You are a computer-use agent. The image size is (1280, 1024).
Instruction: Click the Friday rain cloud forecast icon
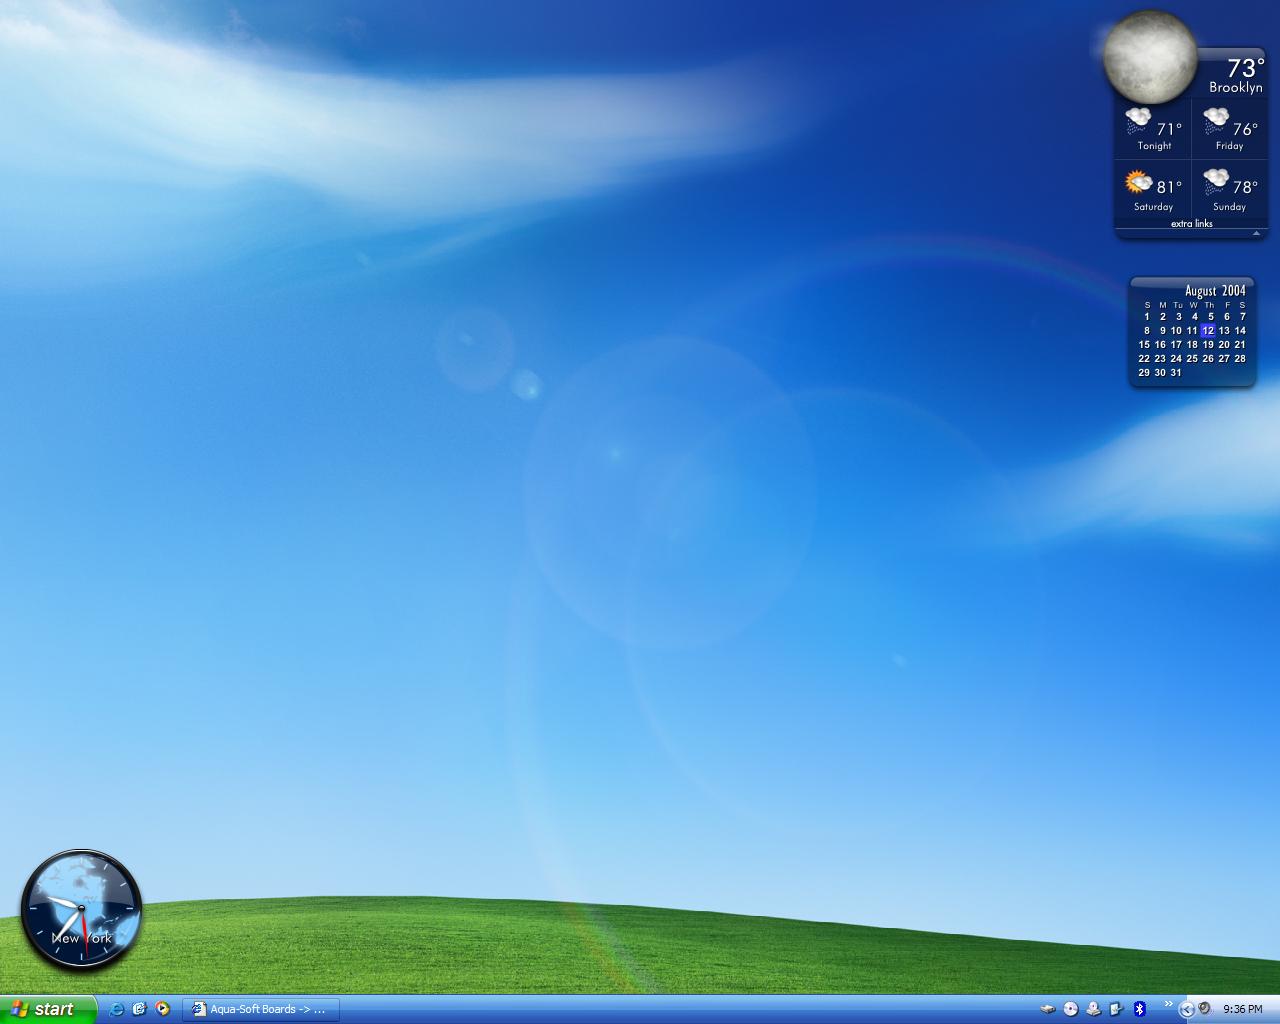tap(1216, 121)
